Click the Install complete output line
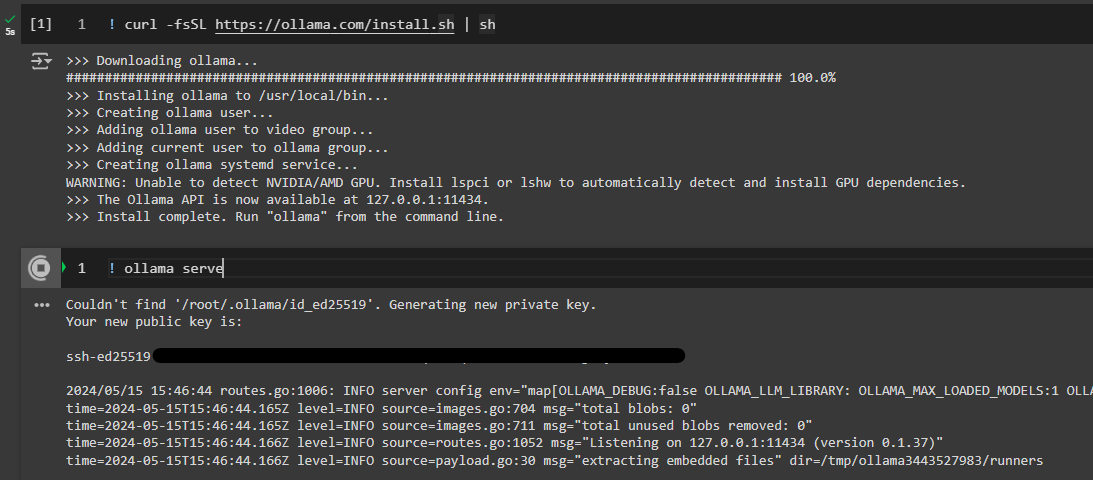 pos(284,217)
